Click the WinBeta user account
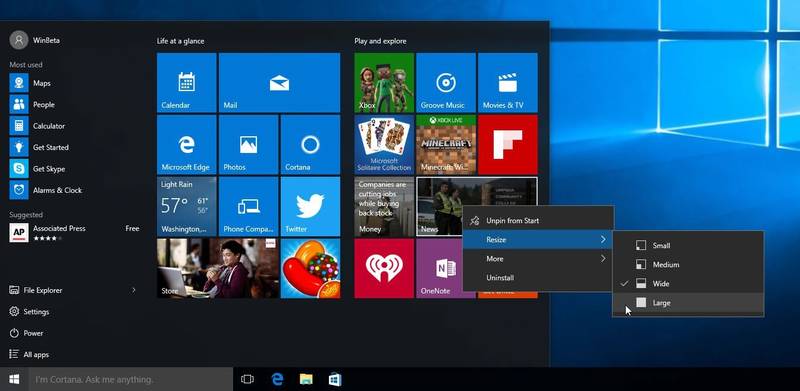 click(x=35, y=40)
